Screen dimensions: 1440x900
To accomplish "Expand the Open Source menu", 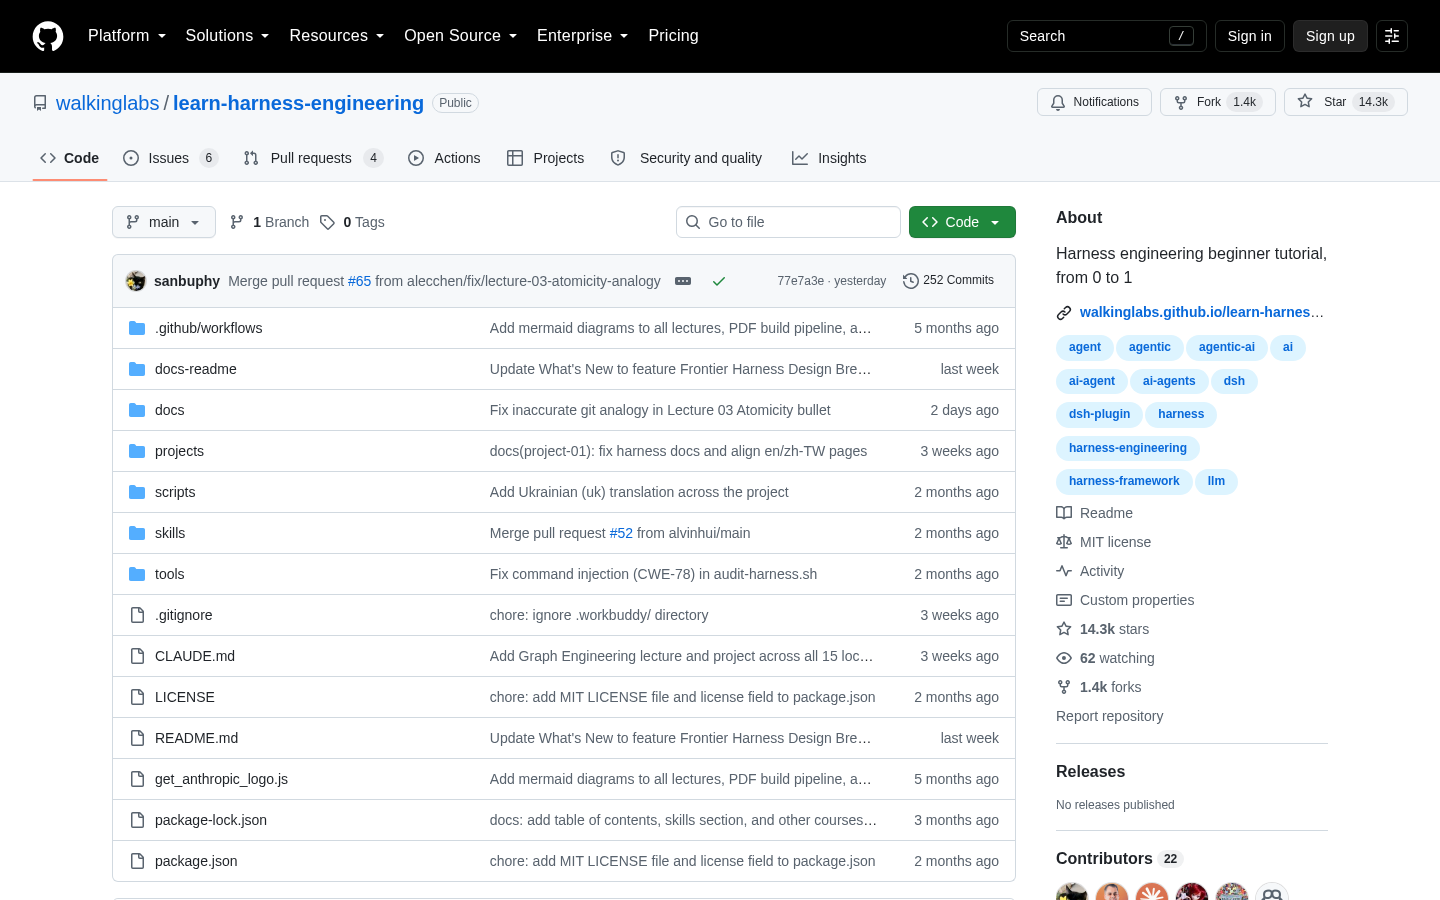I will tap(461, 36).
